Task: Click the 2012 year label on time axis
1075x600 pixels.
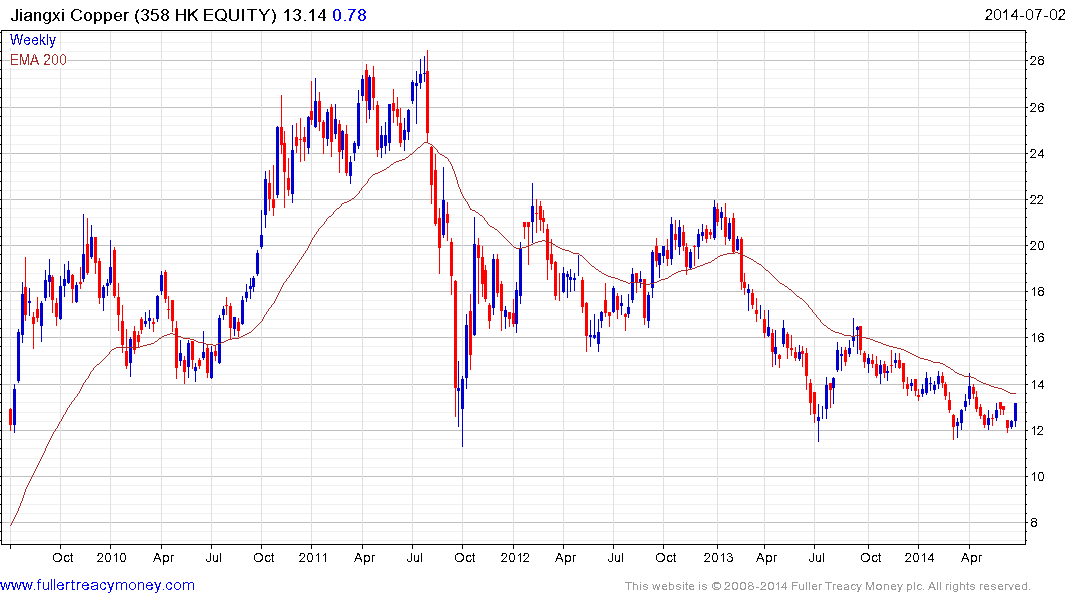Action: [x=515, y=557]
